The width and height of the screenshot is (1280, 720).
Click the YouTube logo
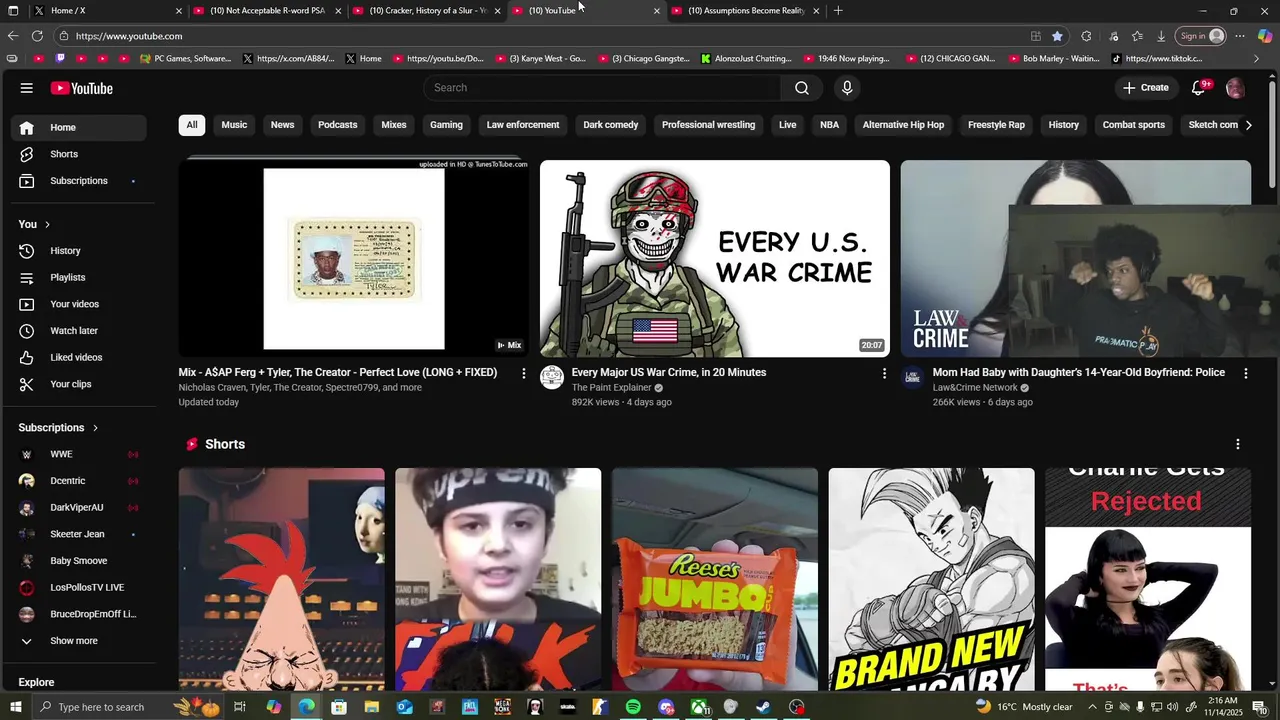click(82, 88)
